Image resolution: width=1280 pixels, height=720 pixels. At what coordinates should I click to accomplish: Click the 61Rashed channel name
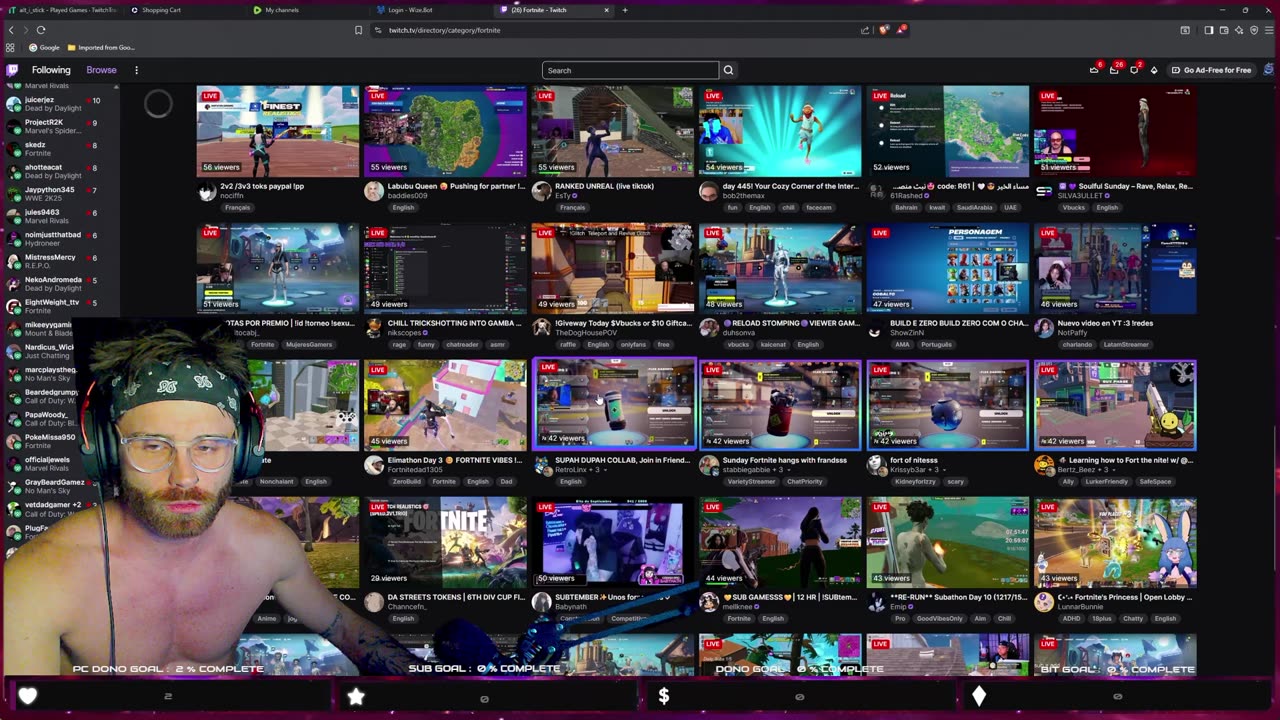point(908,196)
